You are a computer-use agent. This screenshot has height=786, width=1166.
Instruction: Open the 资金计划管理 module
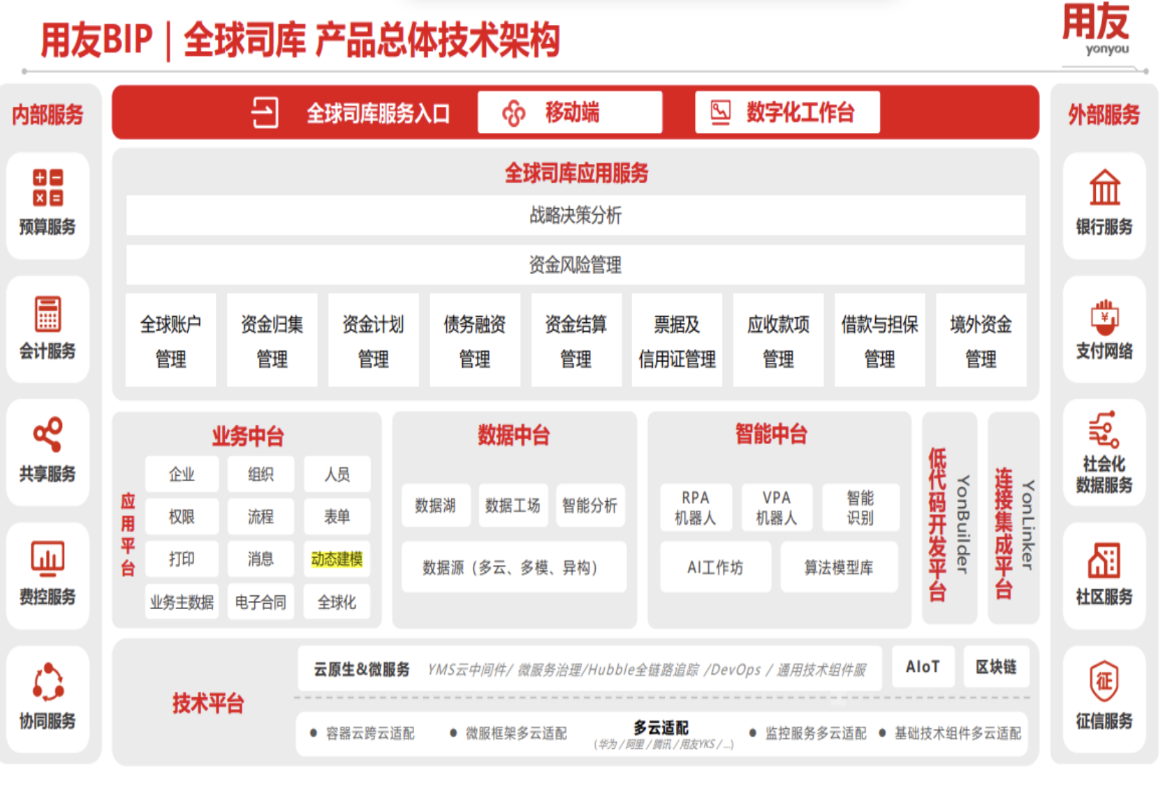373,341
